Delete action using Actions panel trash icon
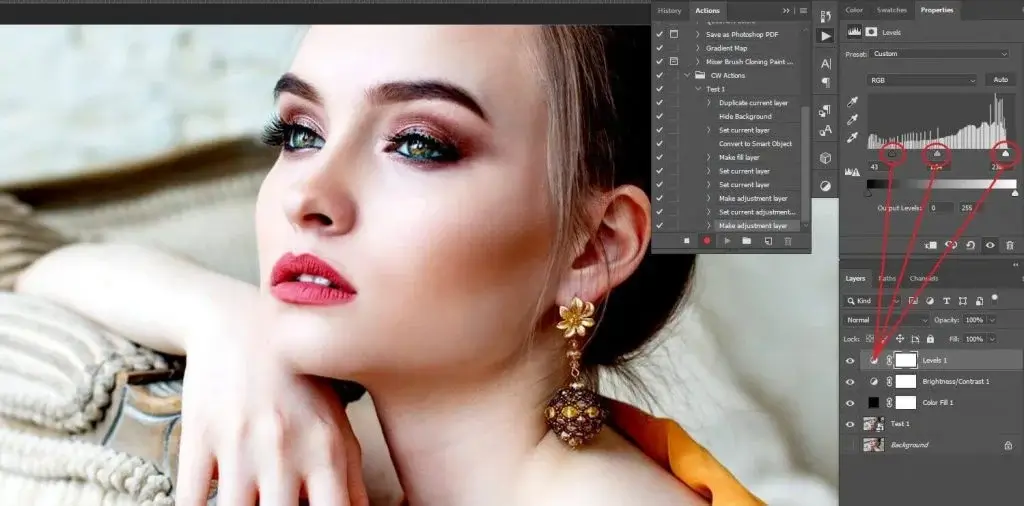 788,241
